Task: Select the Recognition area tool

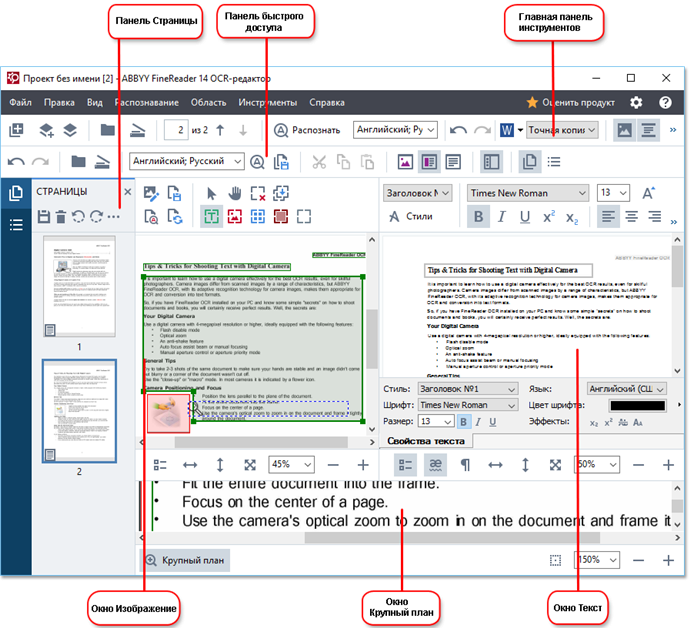Action: point(304,216)
